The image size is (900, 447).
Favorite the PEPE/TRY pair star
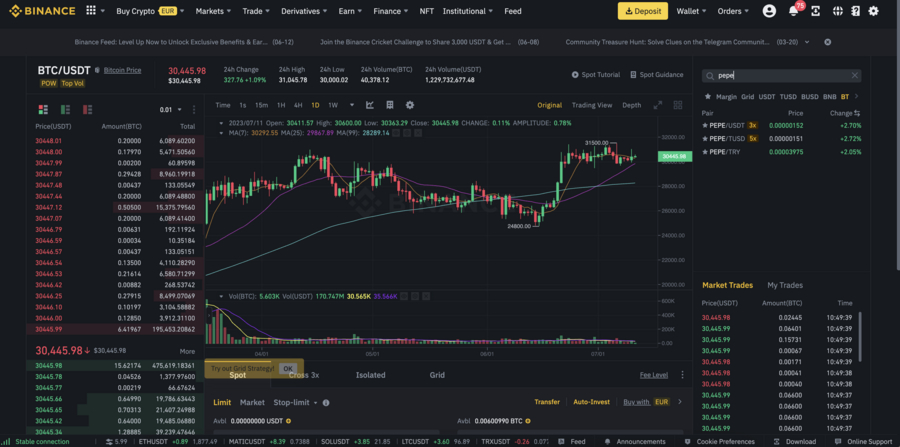[x=705, y=151]
